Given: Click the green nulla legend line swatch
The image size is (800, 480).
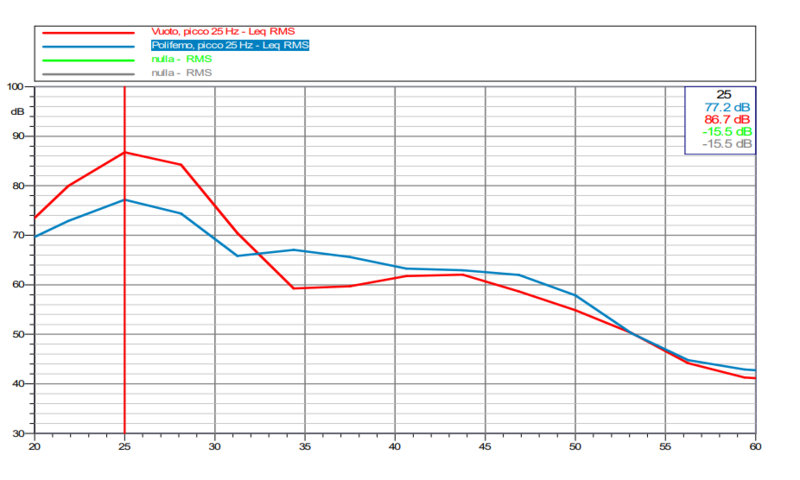Looking at the screenshot, I should [x=87, y=60].
